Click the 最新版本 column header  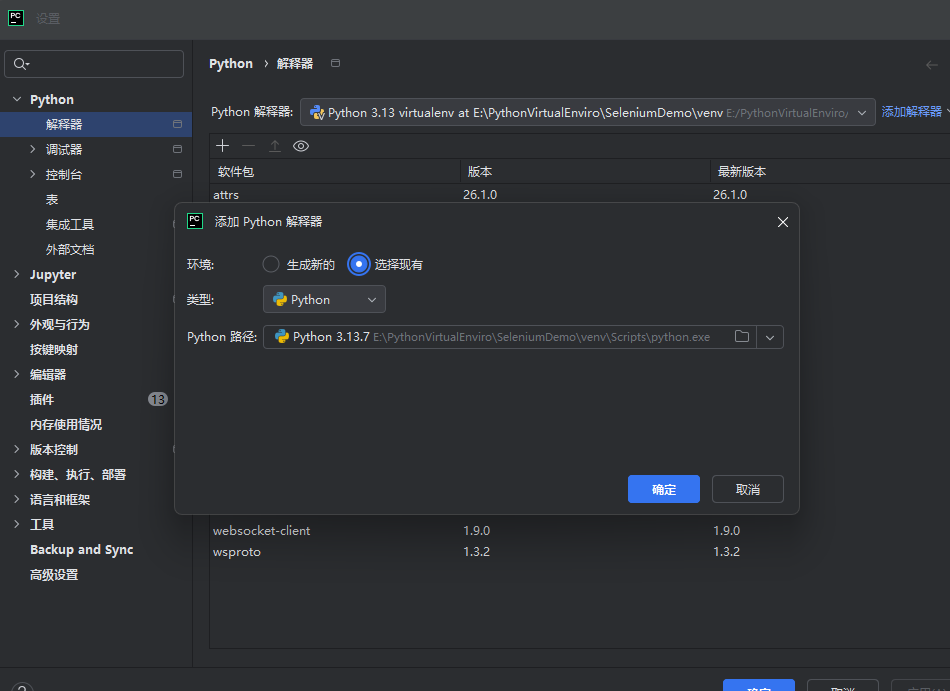[830, 171]
